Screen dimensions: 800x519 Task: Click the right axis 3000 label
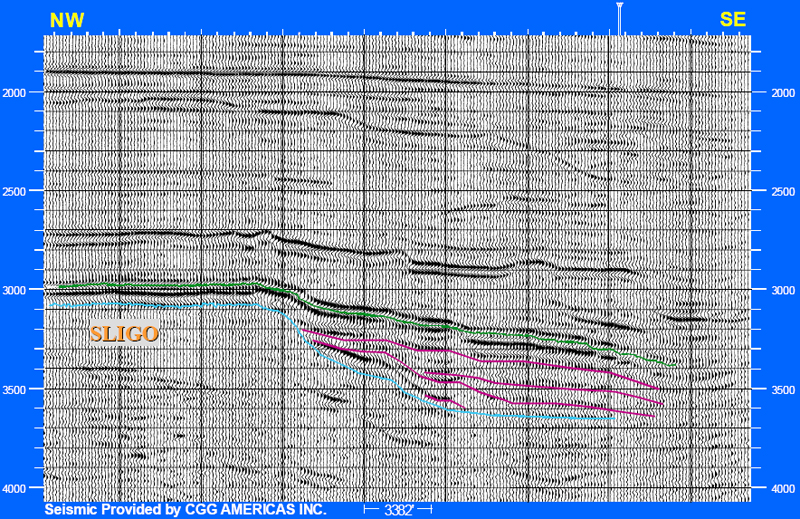[x=783, y=290]
